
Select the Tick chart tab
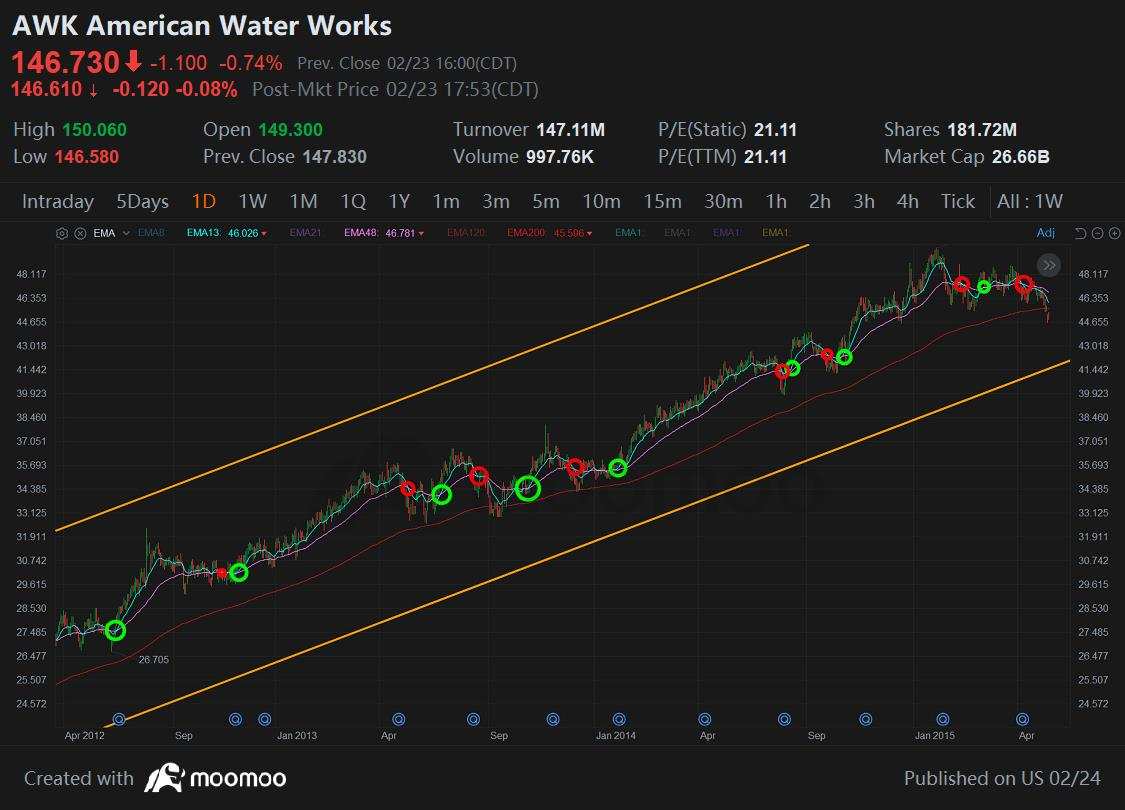coord(958,202)
